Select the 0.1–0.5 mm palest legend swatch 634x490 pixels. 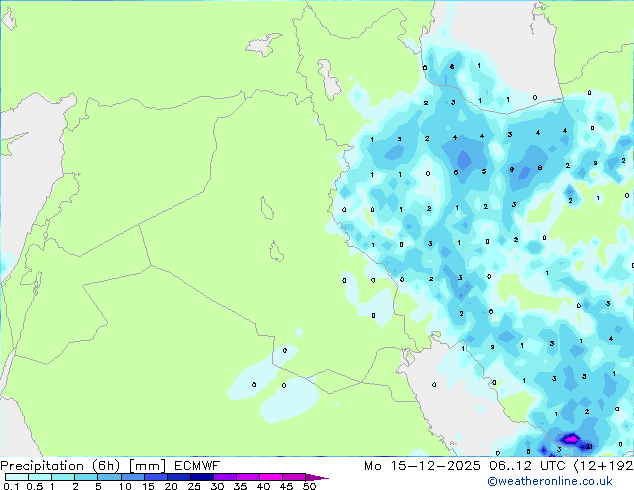(x=17, y=477)
